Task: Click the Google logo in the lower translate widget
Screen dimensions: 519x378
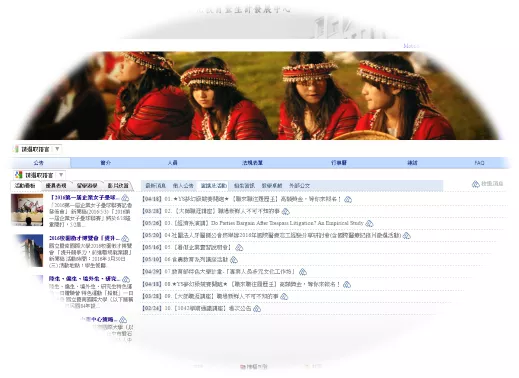Action: pyautogui.click(x=19, y=175)
